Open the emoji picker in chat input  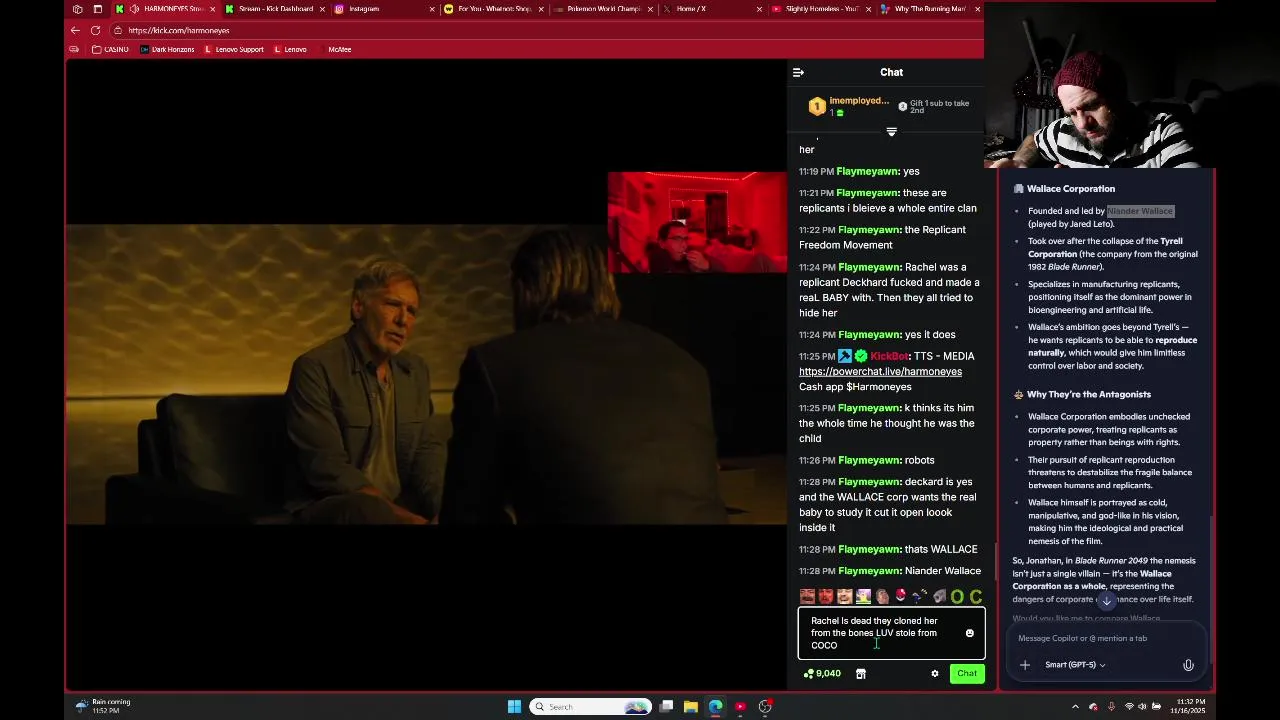click(x=969, y=633)
